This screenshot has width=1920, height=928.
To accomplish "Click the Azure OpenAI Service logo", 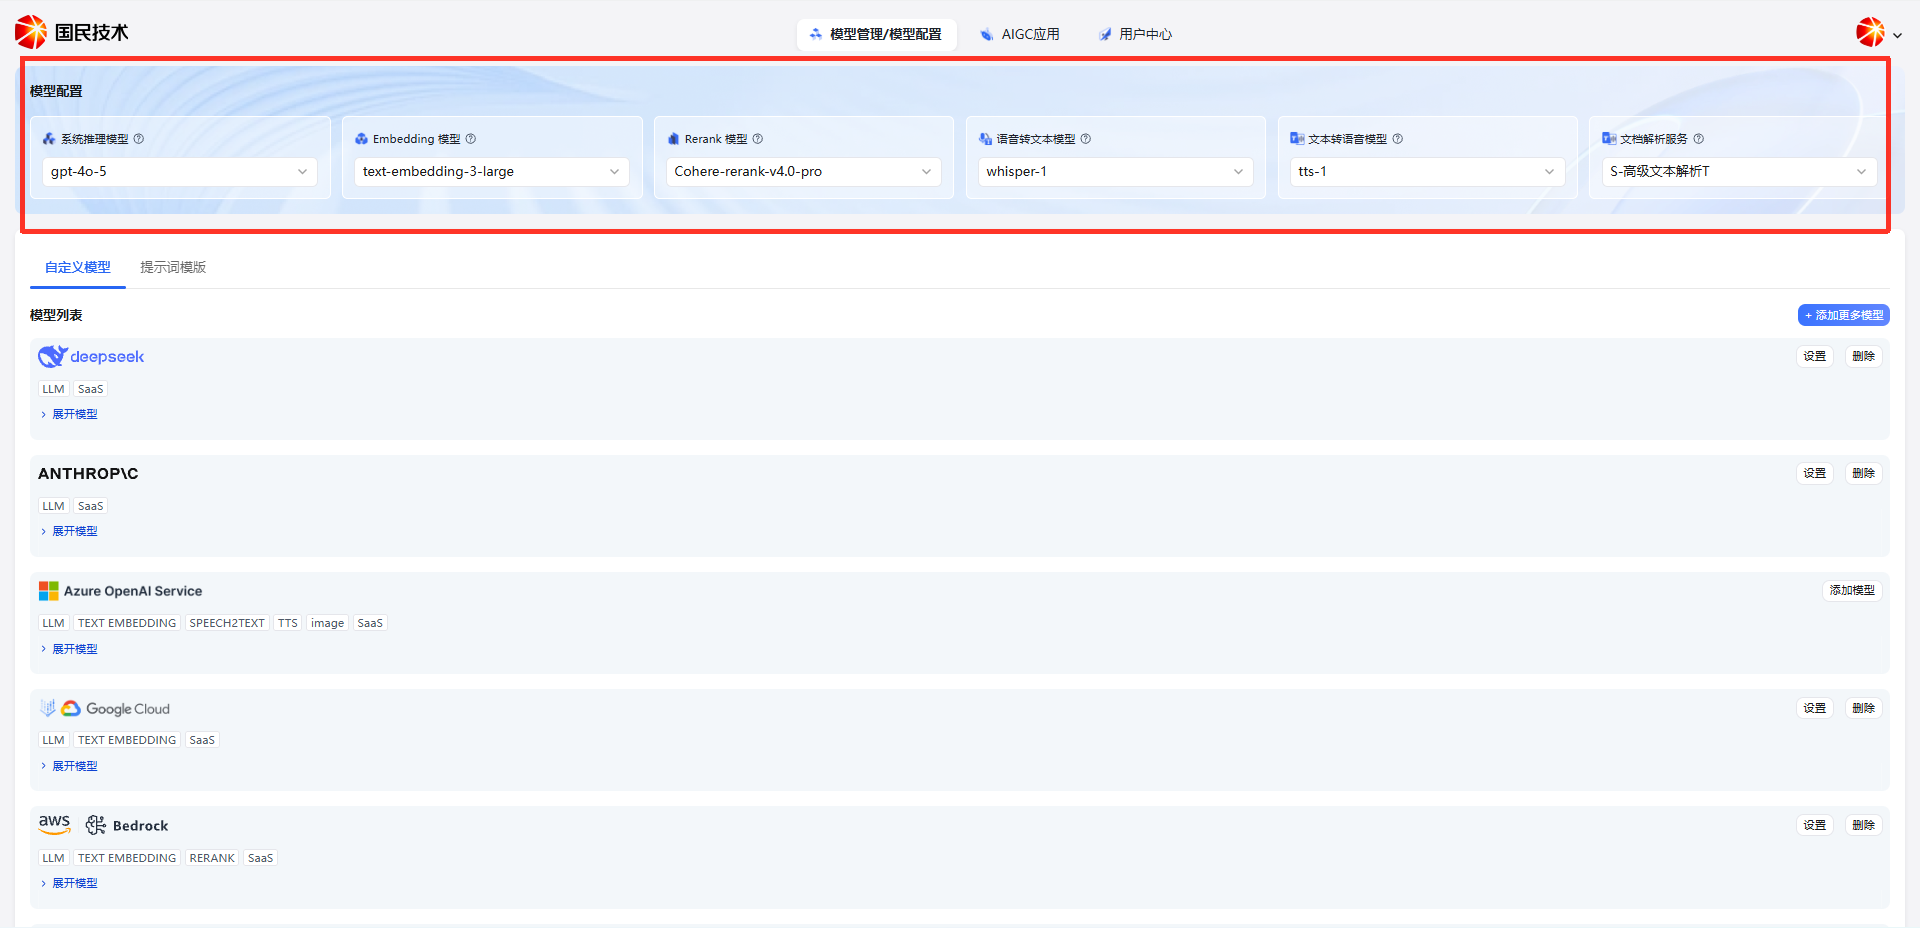I will 120,591.
